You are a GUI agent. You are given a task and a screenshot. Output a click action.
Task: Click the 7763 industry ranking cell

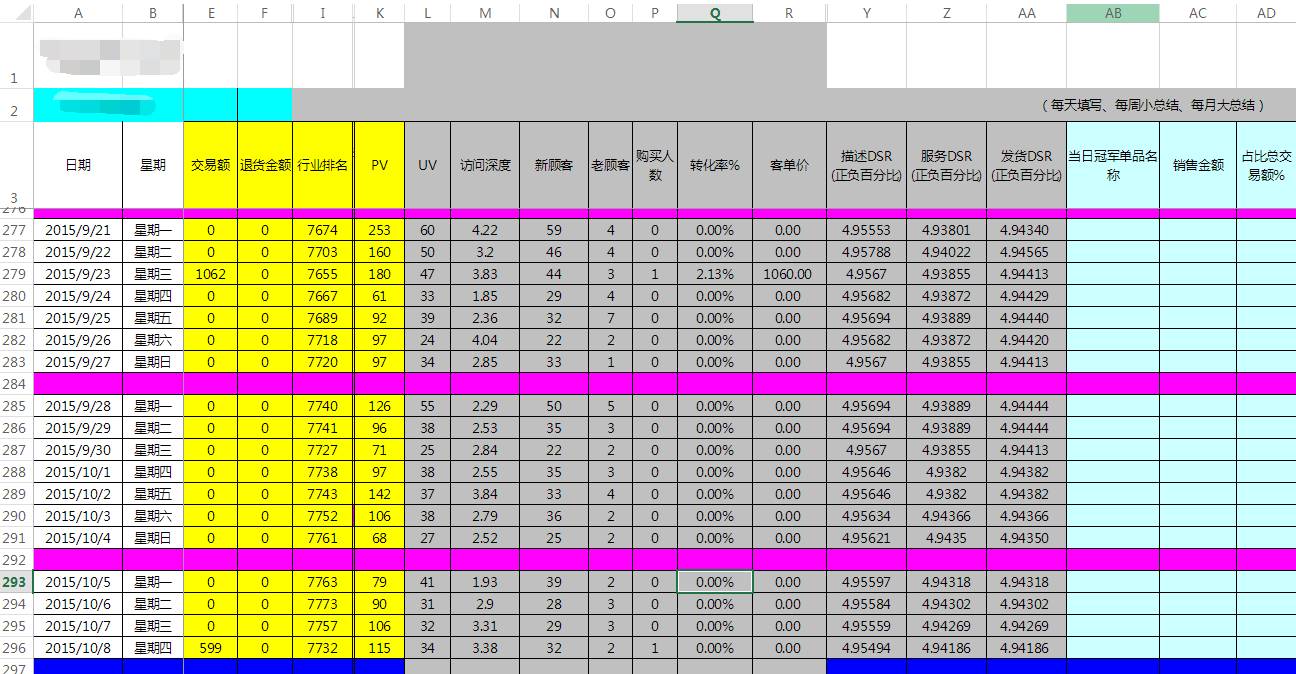point(322,582)
